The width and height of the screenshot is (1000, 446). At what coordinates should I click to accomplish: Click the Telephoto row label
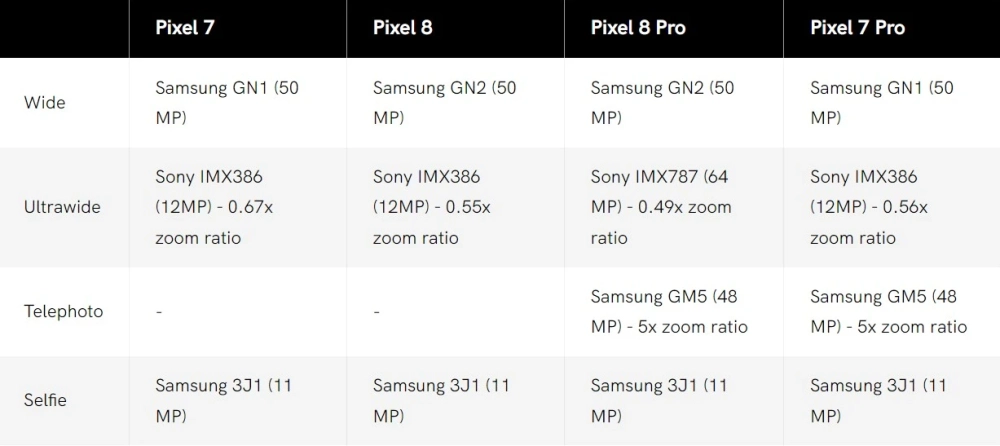(63, 311)
